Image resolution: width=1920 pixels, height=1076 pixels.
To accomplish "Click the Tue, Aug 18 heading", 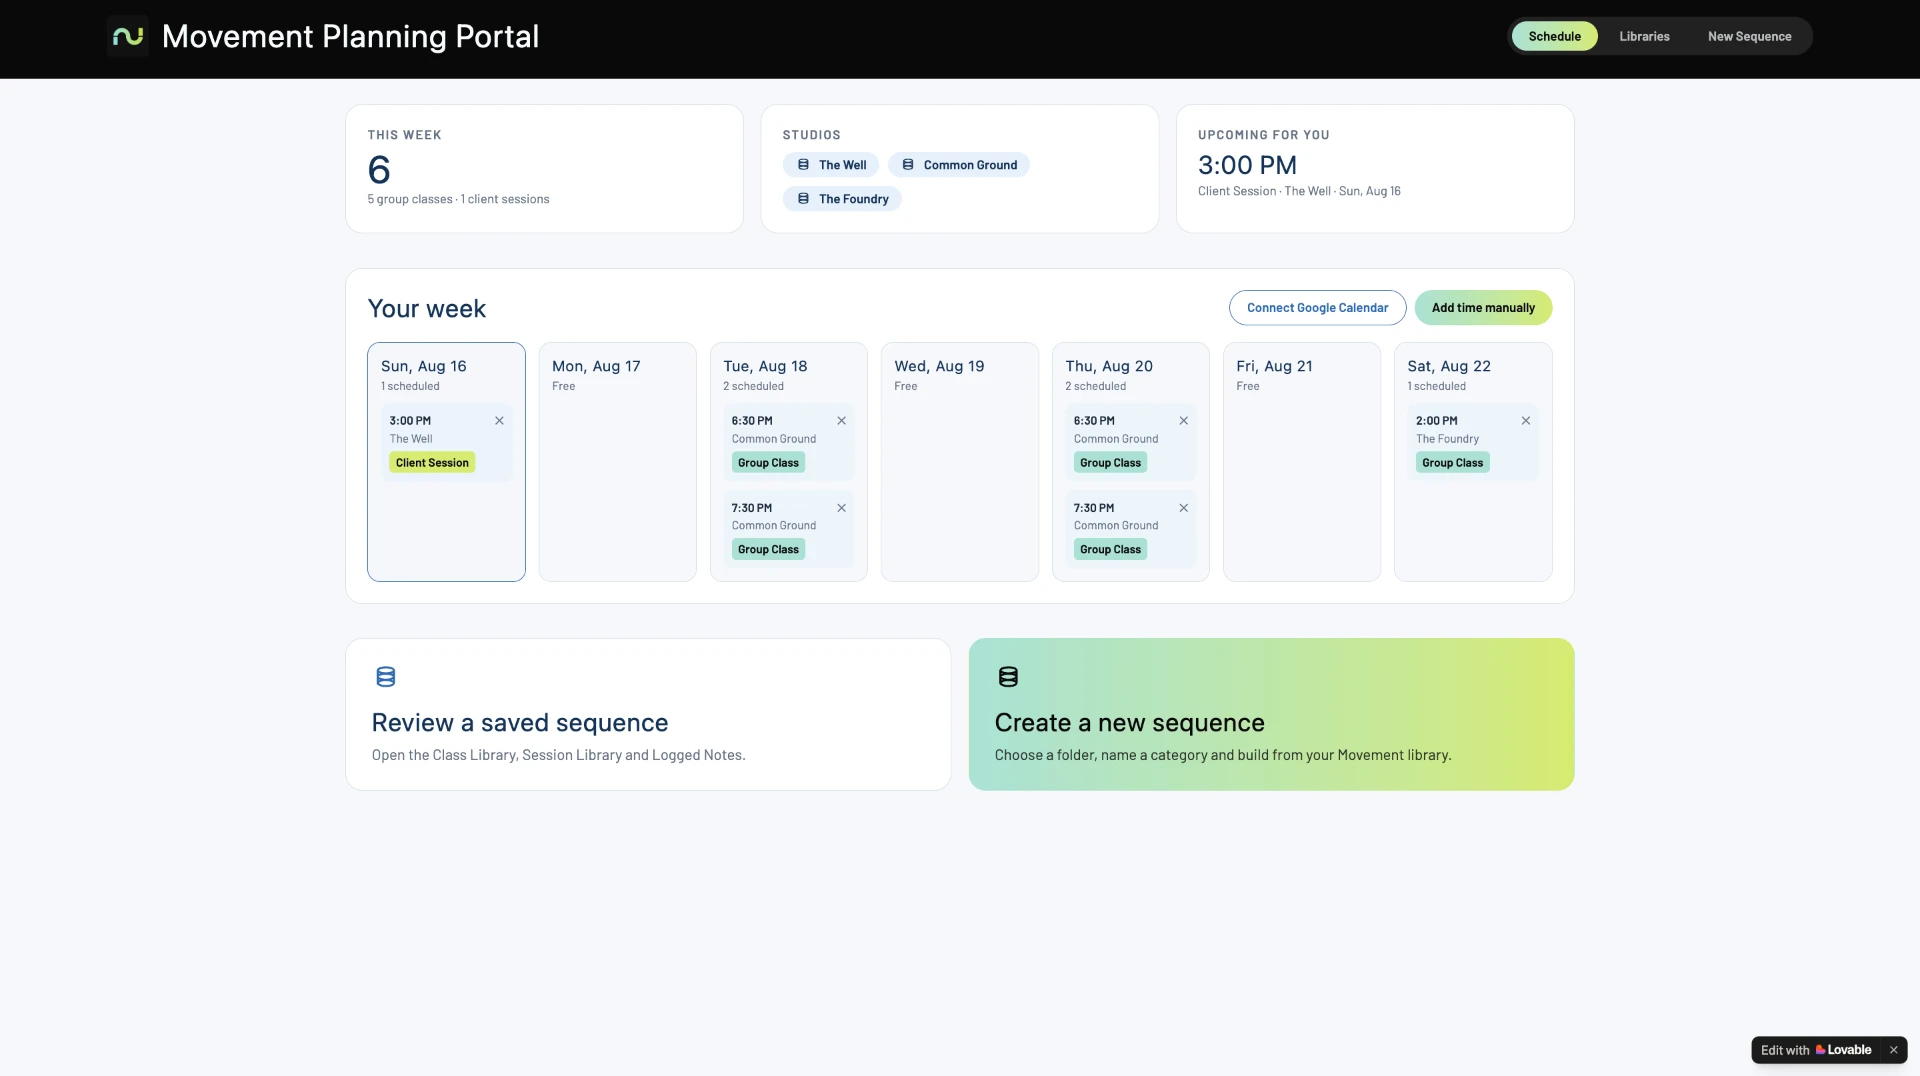I will 765,366.
